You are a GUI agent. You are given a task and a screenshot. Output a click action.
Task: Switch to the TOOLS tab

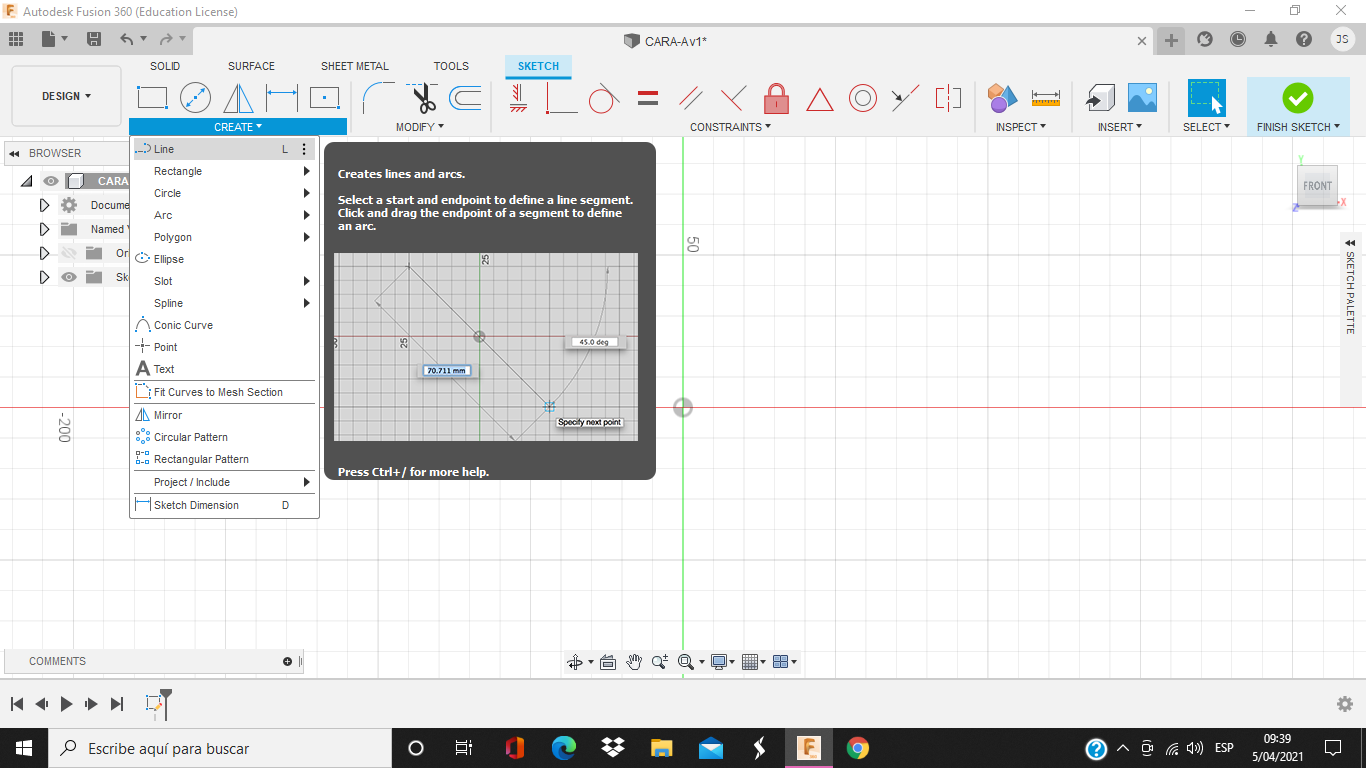pyautogui.click(x=451, y=66)
